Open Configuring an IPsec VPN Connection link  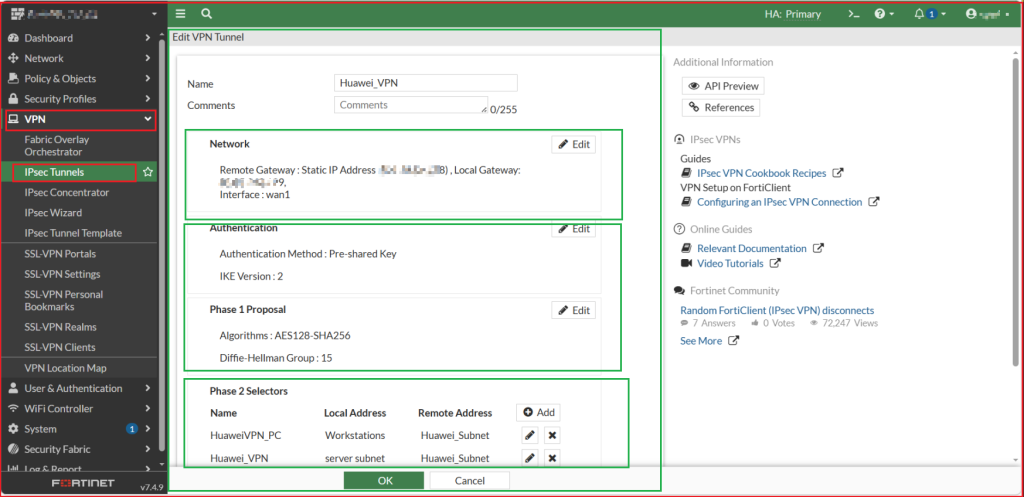(x=780, y=202)
